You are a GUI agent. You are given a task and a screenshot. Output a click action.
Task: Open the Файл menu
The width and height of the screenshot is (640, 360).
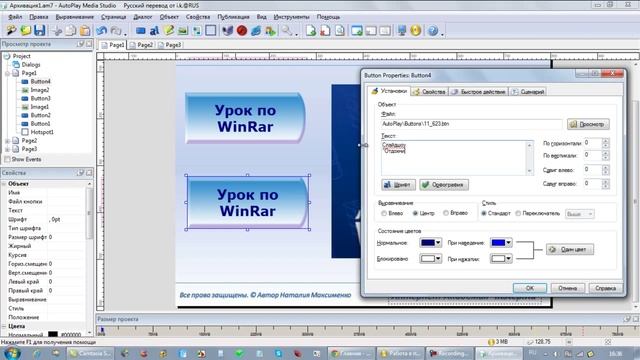coord(15,17)
